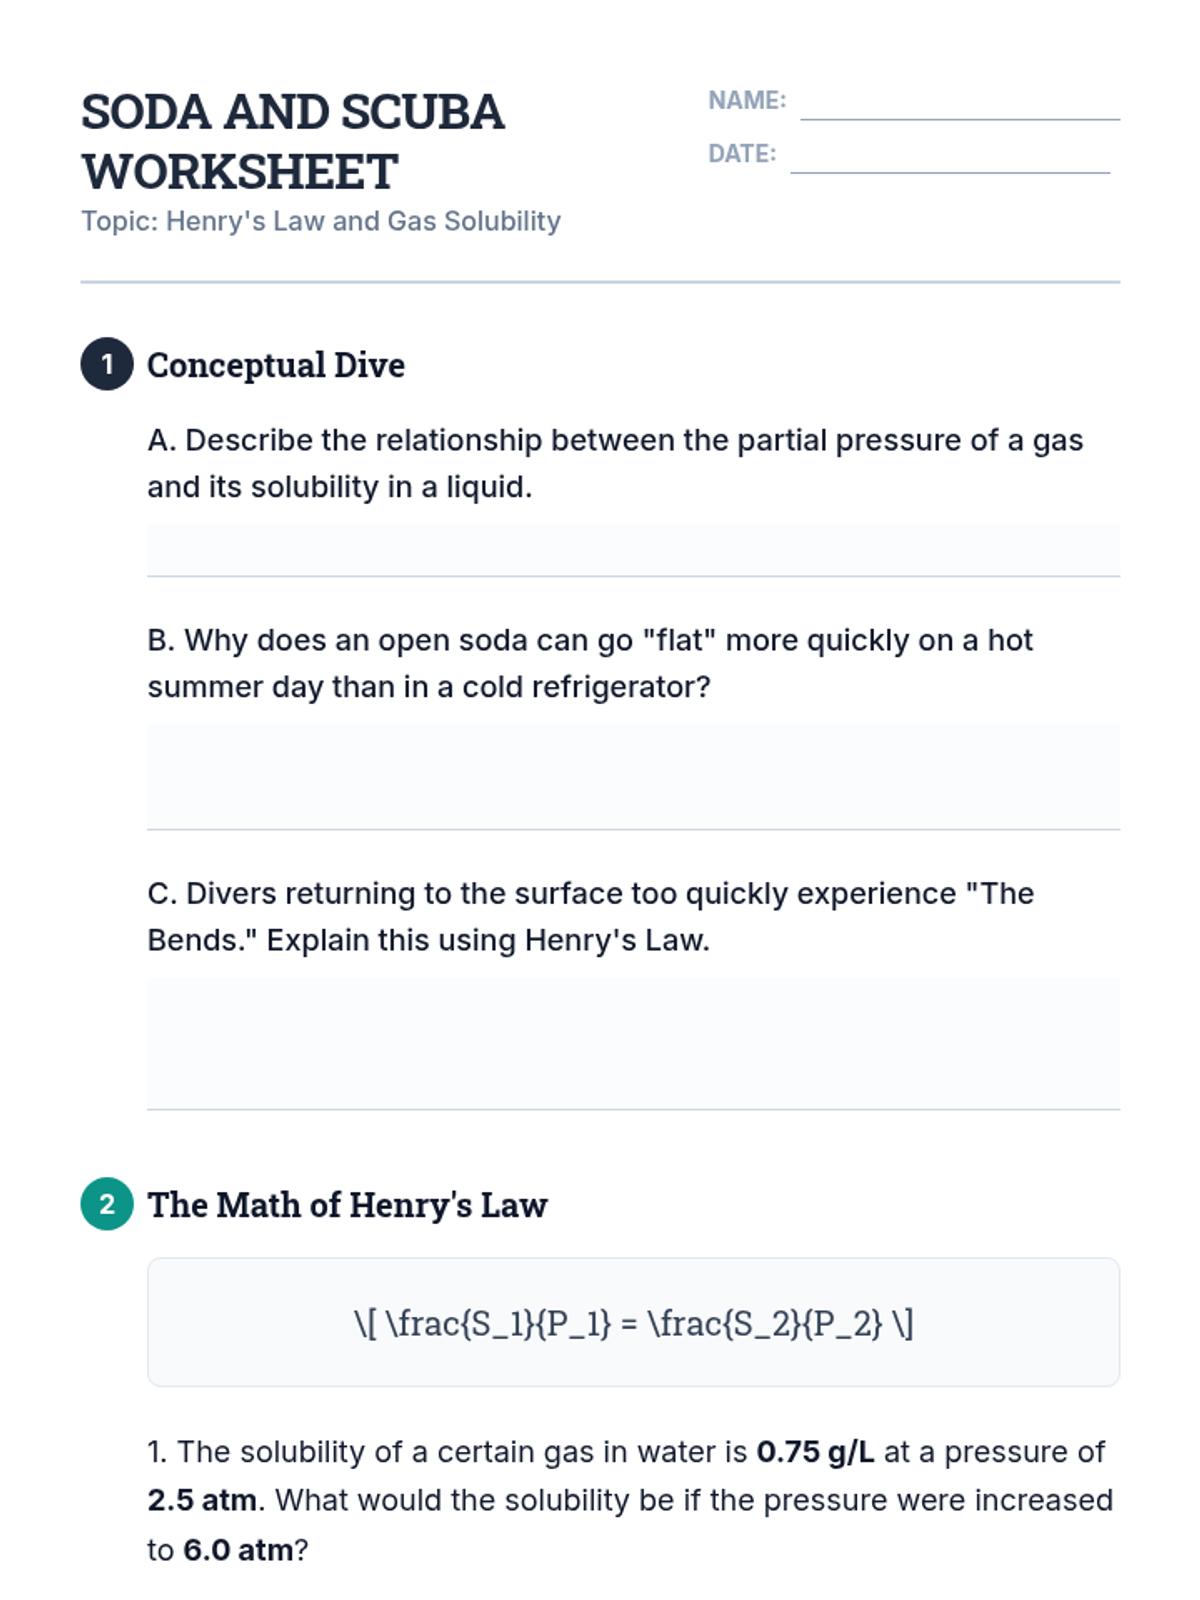Click the answer box for question A
1200x1600 pixels.
633,549
